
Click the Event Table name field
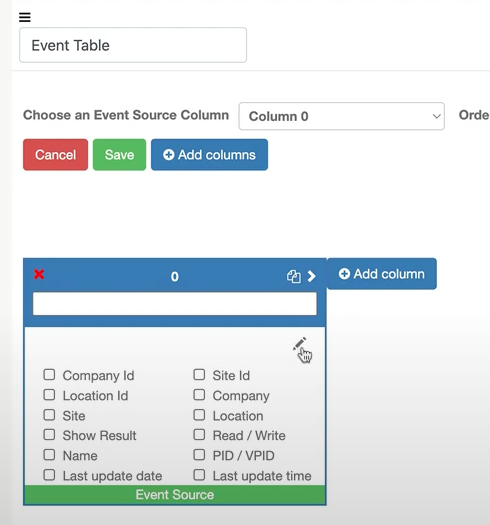pos(133,45)
